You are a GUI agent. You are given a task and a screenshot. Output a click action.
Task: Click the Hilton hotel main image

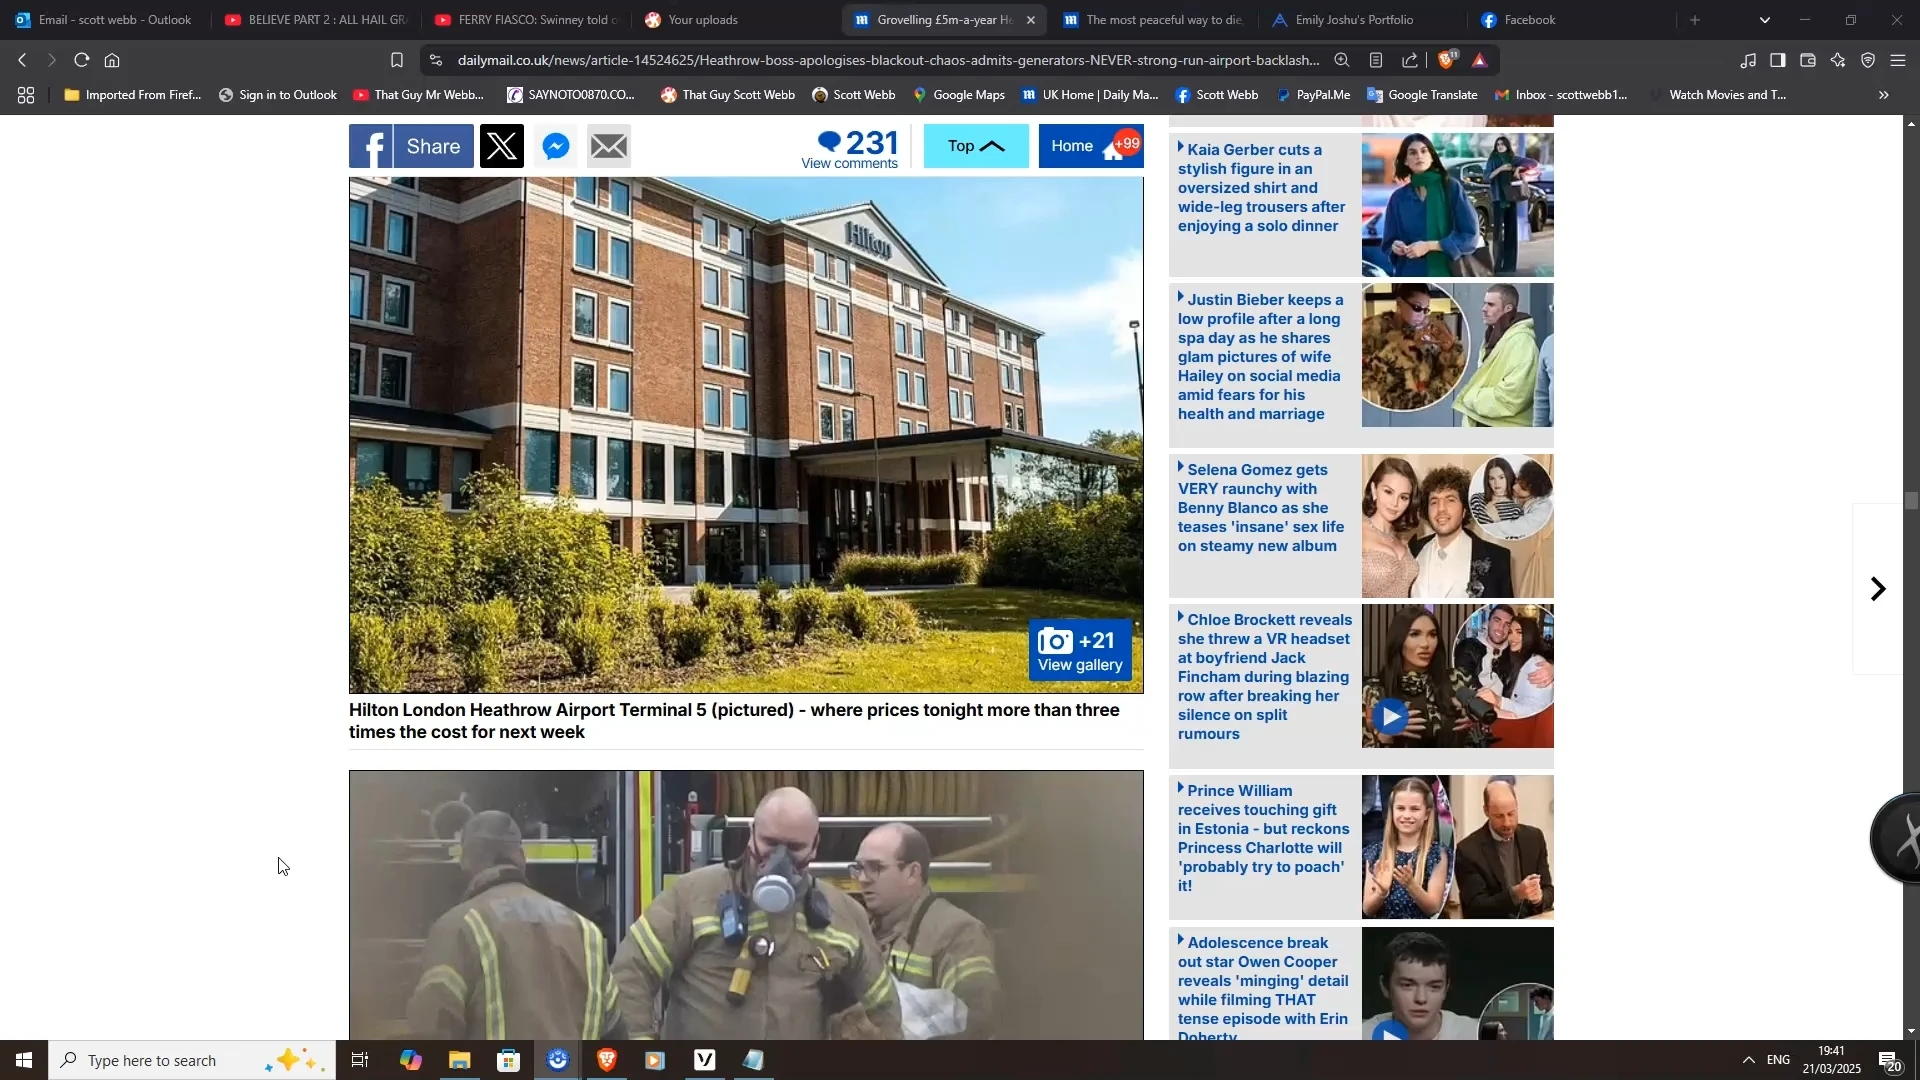746,435
